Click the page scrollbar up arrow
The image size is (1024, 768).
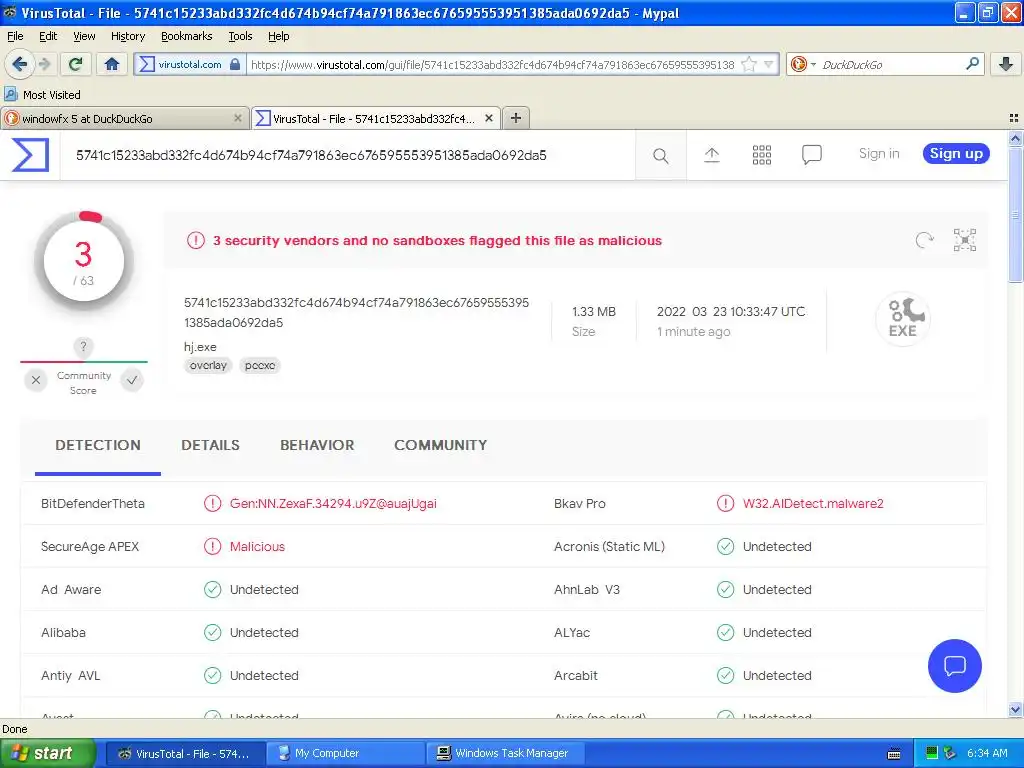point(1015,138)
